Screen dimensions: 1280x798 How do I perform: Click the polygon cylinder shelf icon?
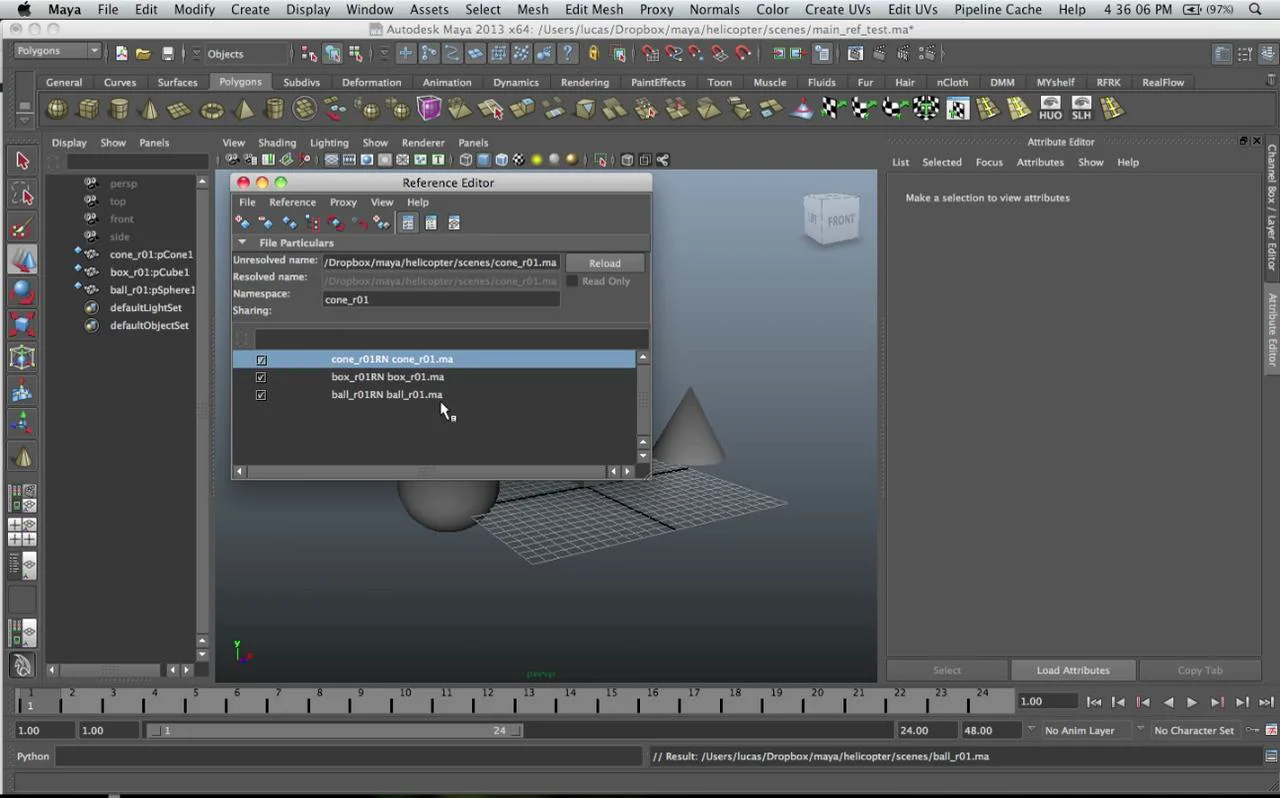[x=119, y=109]
